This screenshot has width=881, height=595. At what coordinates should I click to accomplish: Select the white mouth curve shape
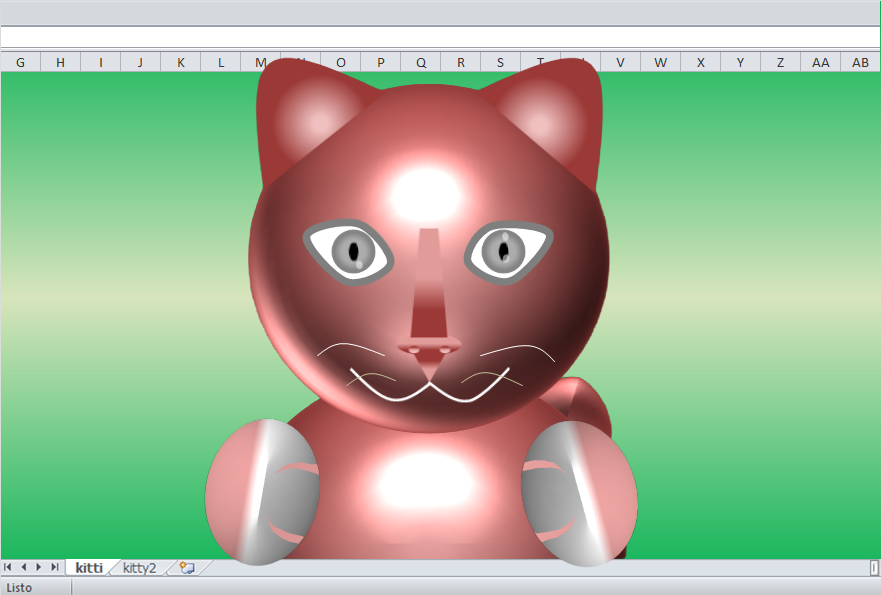point(430,385)
